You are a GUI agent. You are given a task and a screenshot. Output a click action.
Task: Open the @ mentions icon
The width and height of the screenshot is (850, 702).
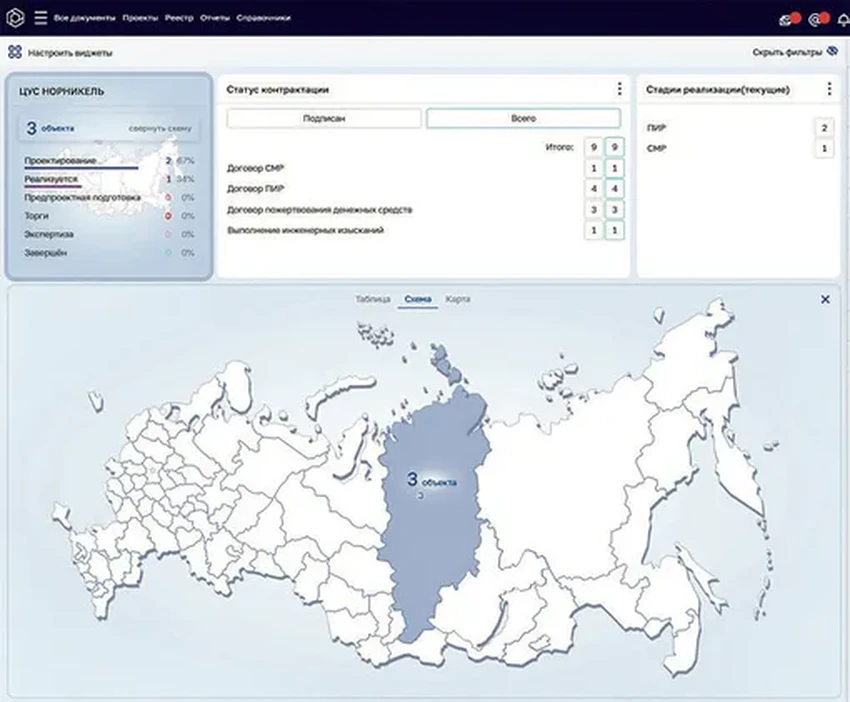click(x=815, y=18)
